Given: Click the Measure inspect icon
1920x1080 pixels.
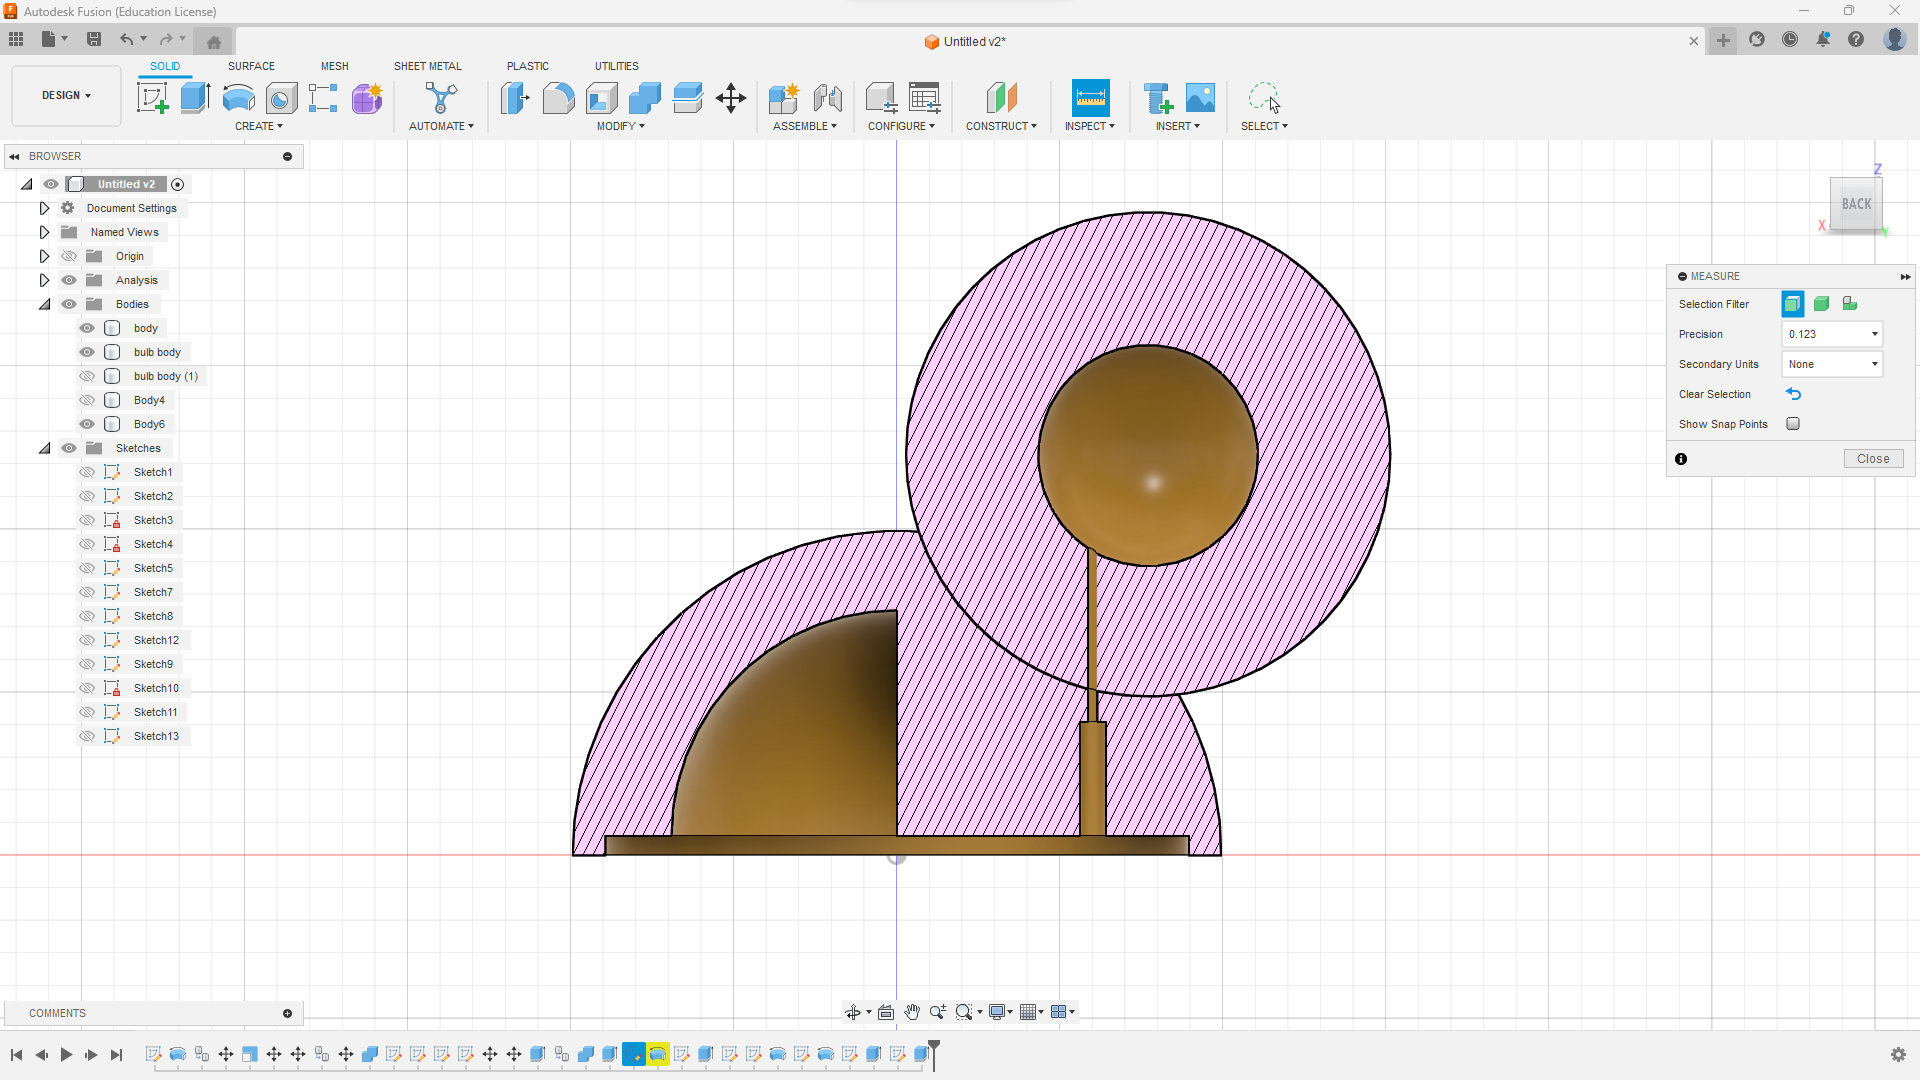Looking at the screenshot, I should pos(1090,98).
